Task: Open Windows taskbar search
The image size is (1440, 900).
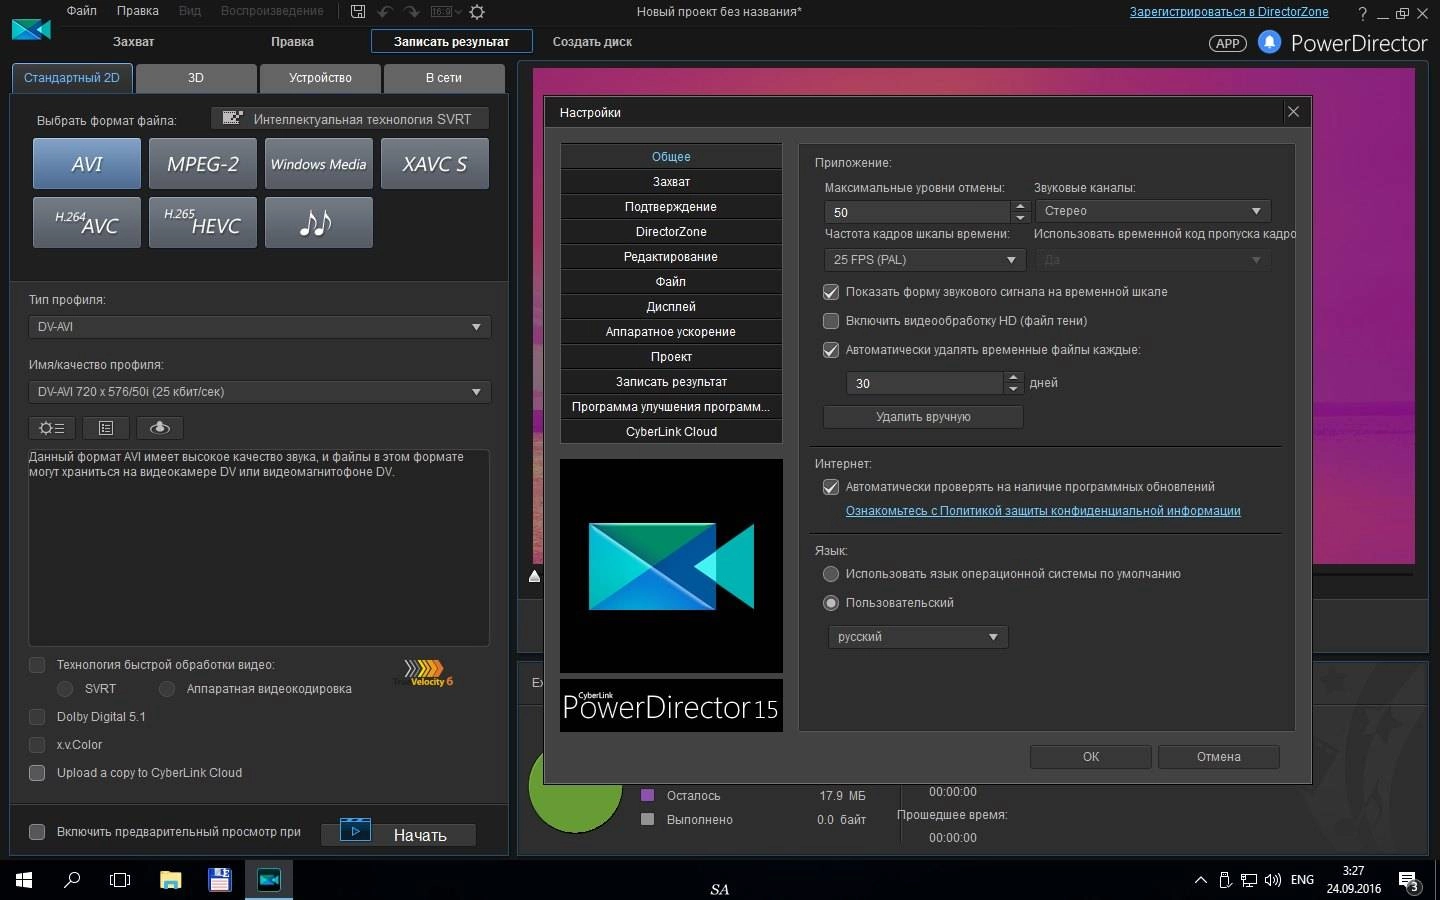Action: pos(72,880)
